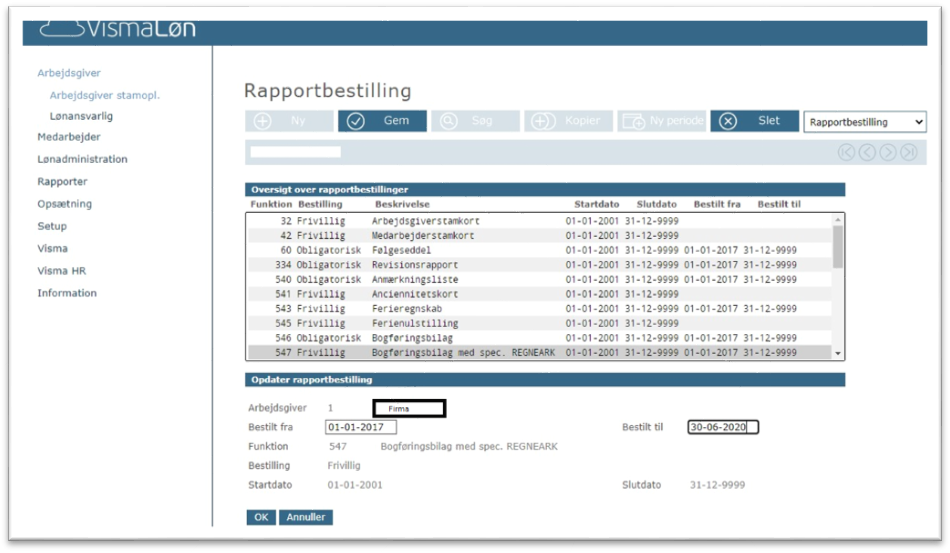Viewport: 950px width, 553px height.
Task: Select row 60 Følgeseddel
Action: pos(539,250)
